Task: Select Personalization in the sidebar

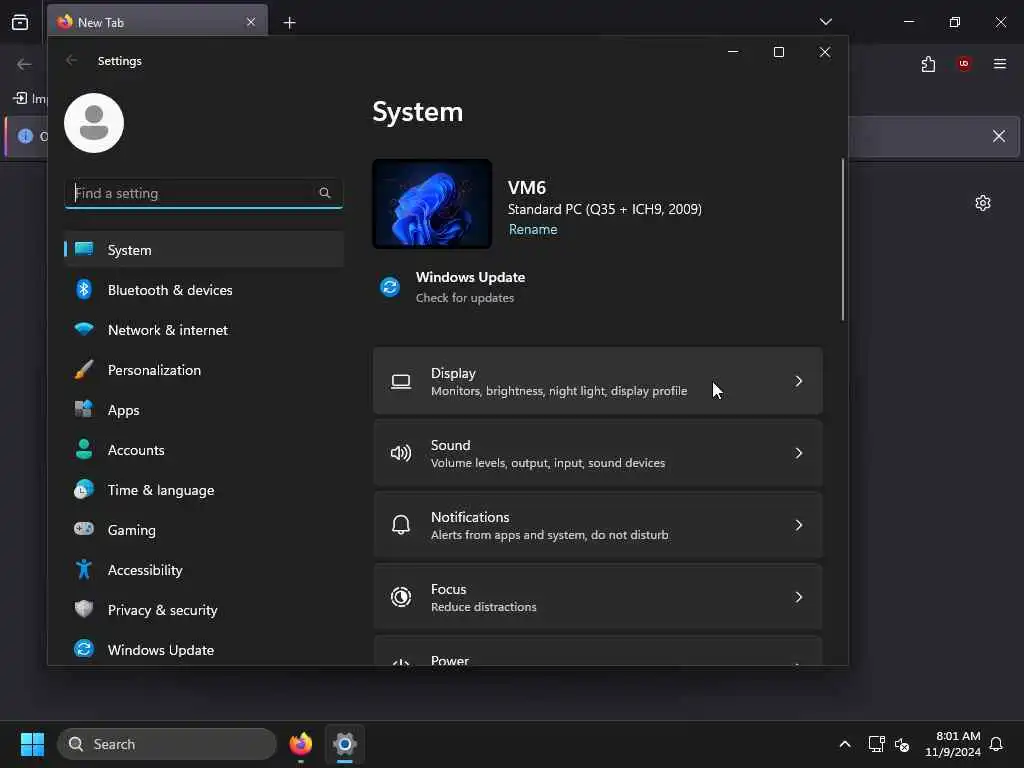Action: tap(204, 370)
